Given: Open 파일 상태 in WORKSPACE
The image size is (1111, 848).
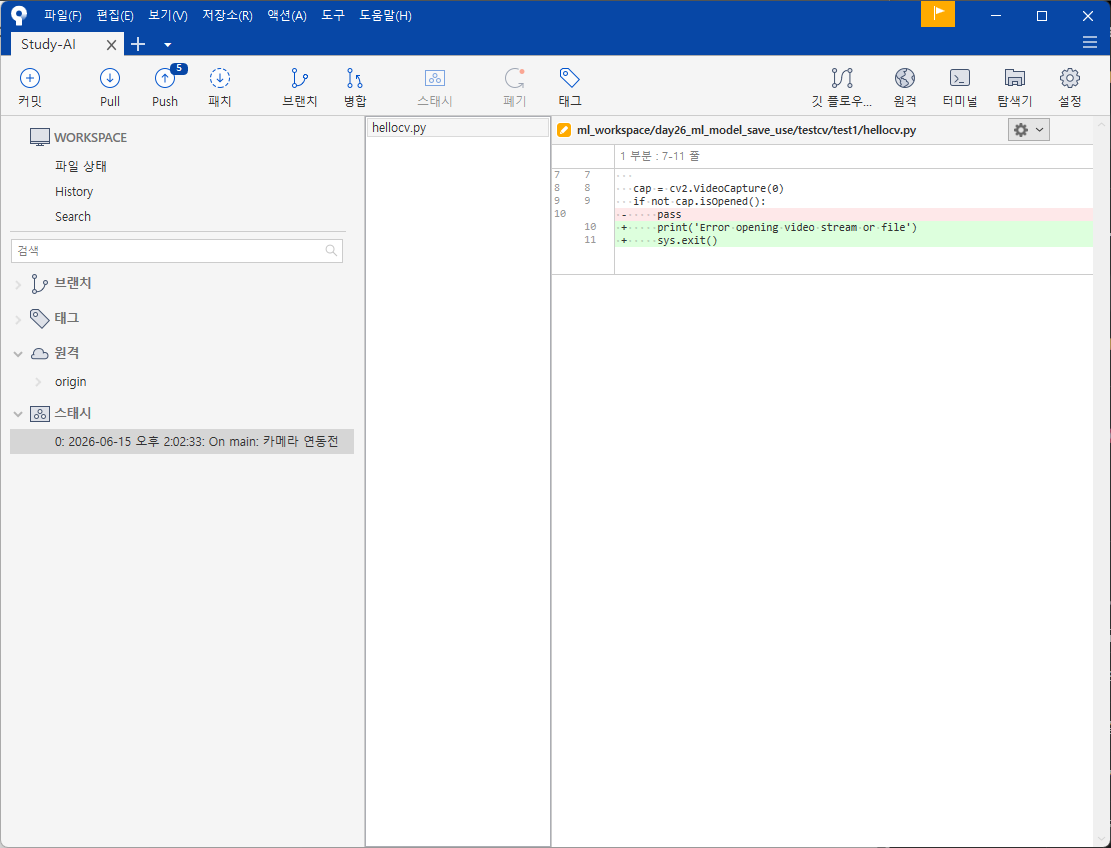Looking at the screenshot, I should click(81, 166).
